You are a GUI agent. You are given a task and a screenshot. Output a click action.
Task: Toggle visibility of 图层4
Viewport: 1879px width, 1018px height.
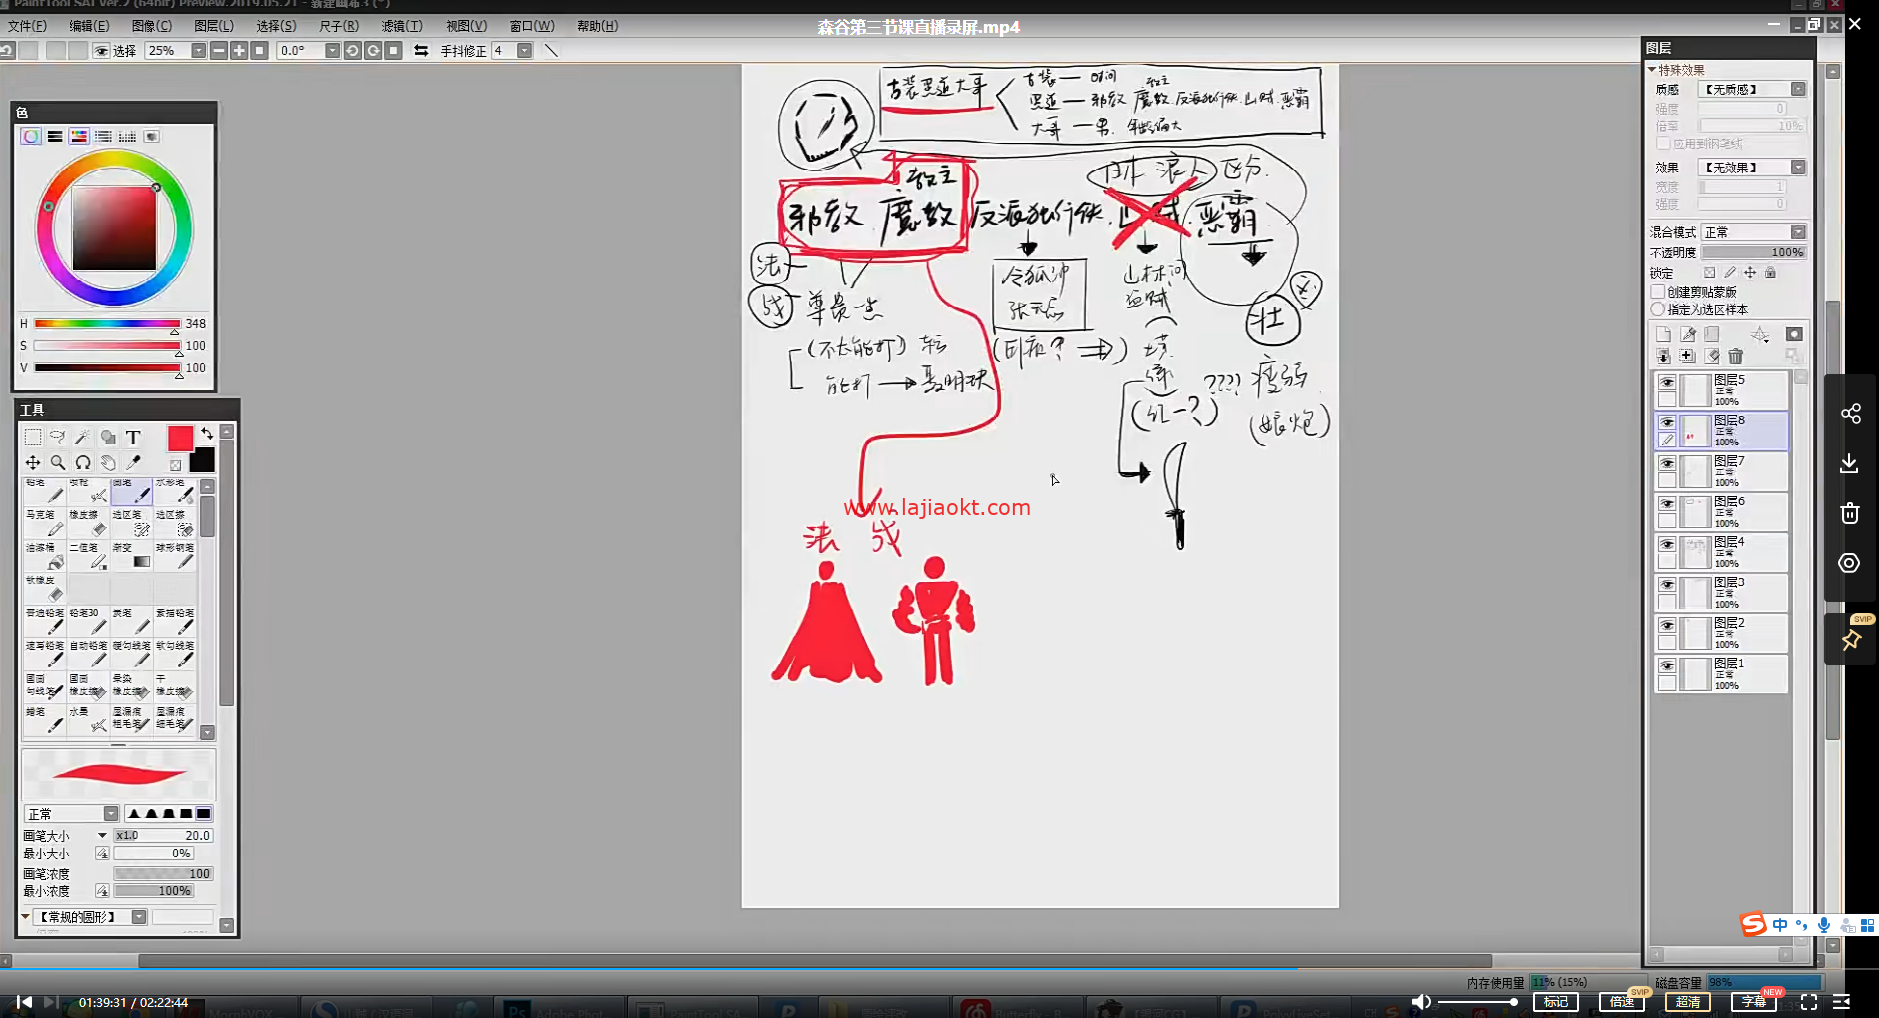click(1667, 545)
